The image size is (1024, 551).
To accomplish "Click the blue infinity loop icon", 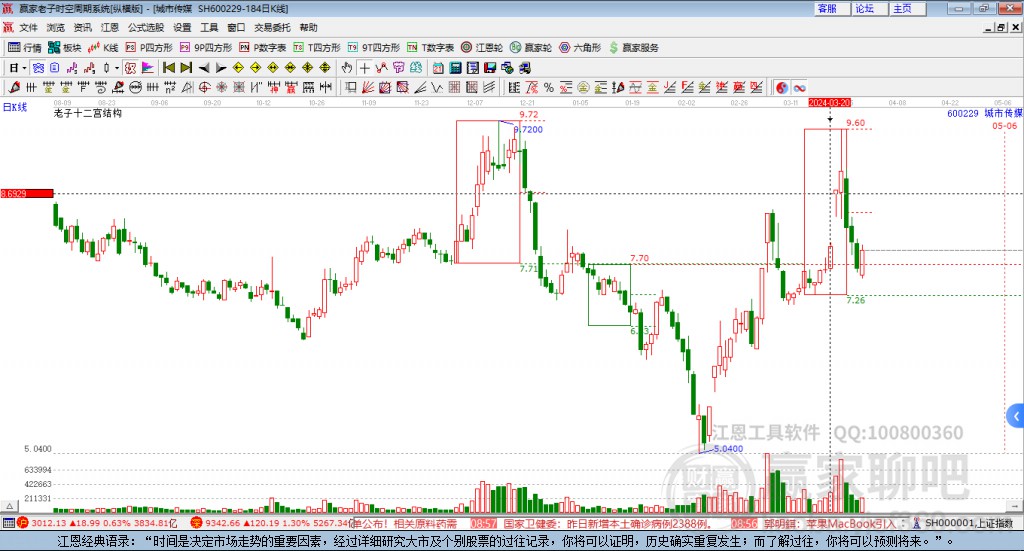I will click(799, 87).
